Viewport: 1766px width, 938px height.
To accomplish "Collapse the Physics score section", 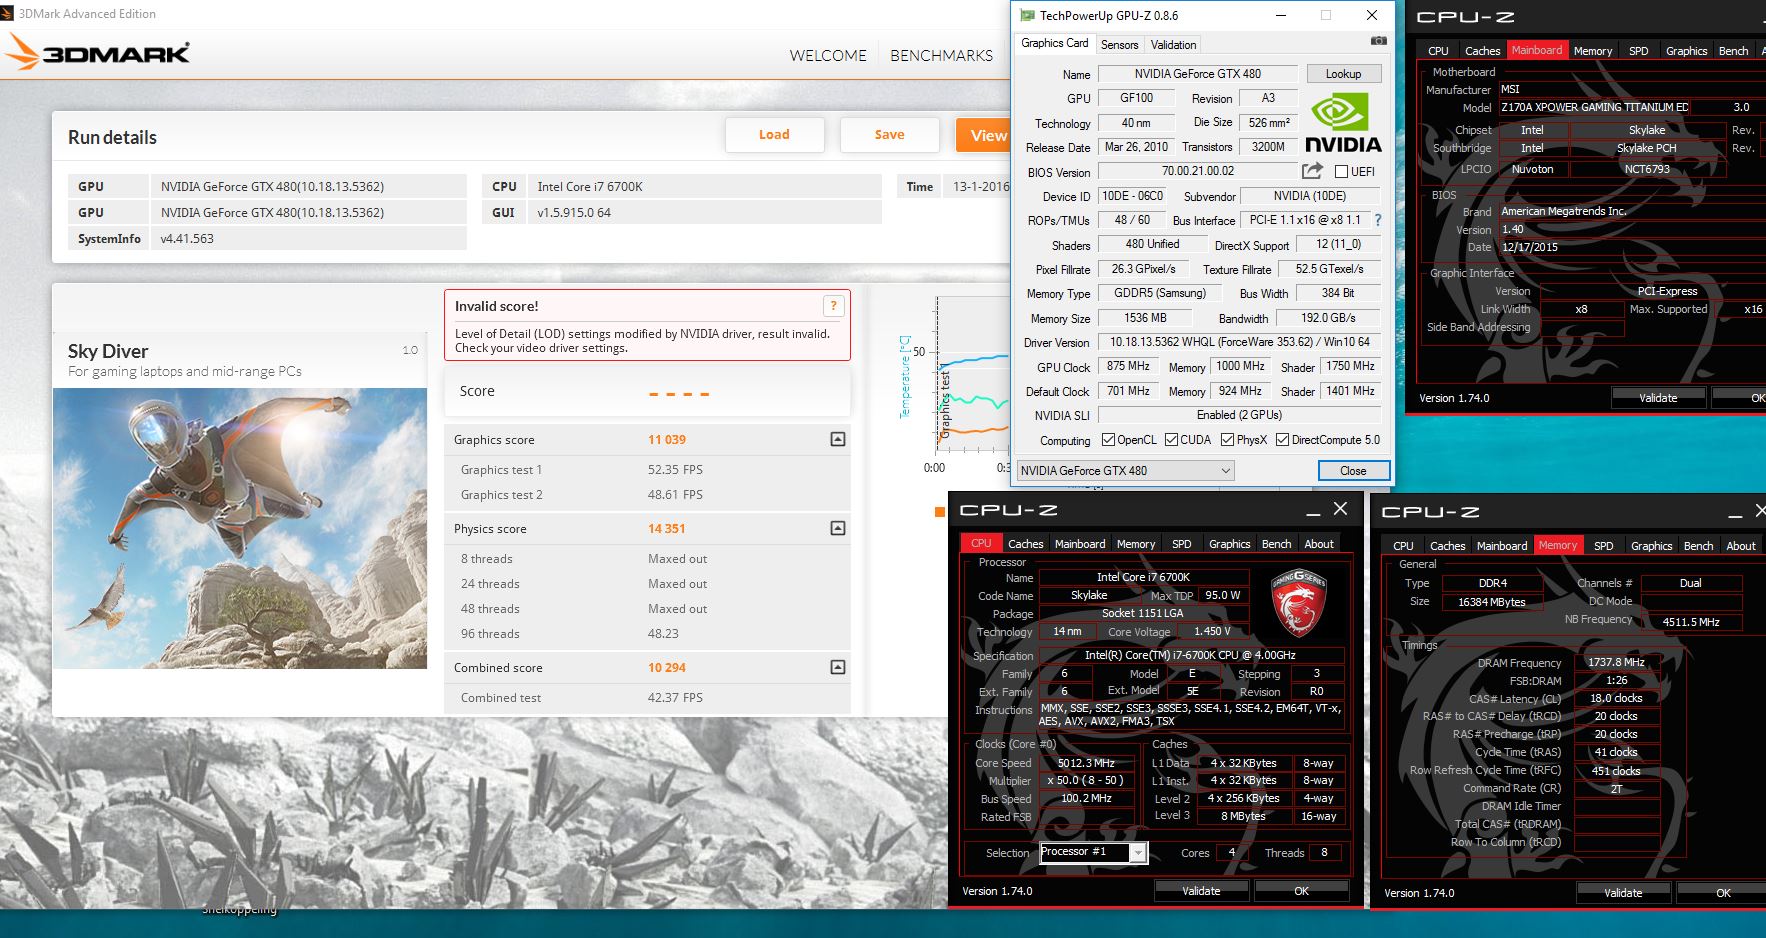I will click(x=838, y=528).
